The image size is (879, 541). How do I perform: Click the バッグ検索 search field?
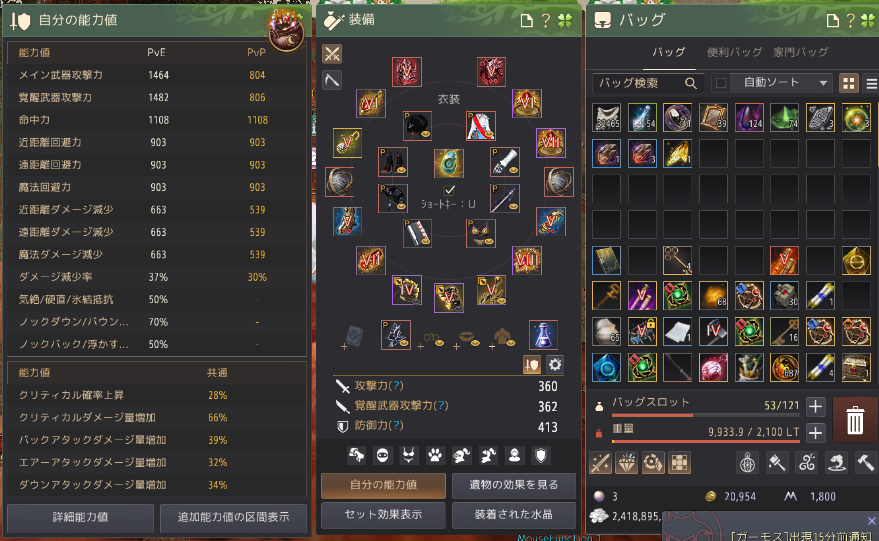click(x=640, y=84)
